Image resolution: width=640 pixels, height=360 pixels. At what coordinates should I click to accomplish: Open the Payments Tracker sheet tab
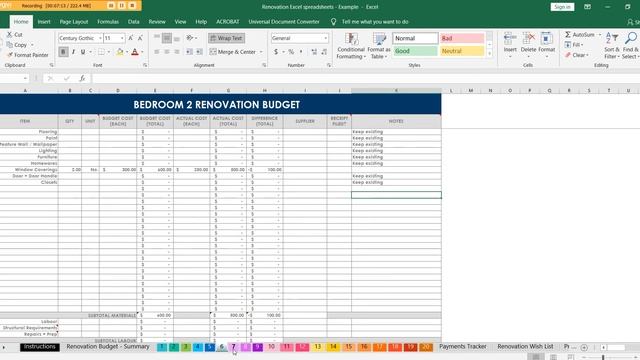pyautogui.click(x=463, y=347)
